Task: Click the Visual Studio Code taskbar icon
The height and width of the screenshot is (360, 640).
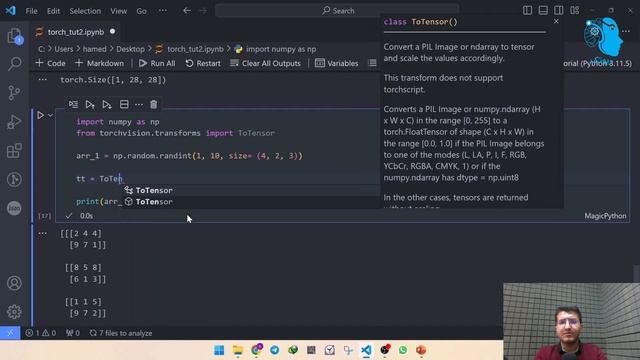Action: [x=366, y=350]
